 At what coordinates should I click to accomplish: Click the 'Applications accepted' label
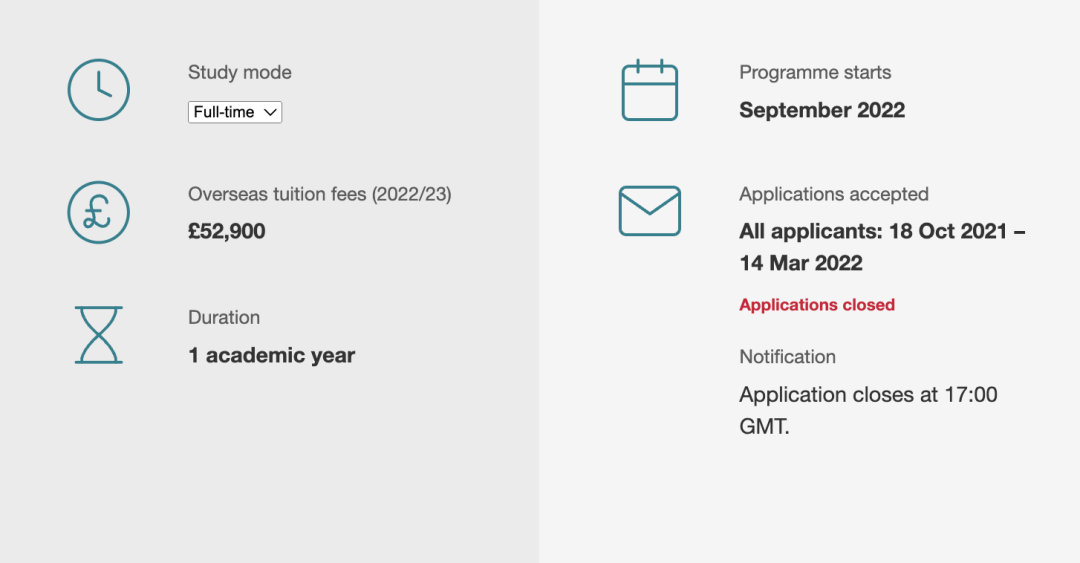click(x=834, y=195)
